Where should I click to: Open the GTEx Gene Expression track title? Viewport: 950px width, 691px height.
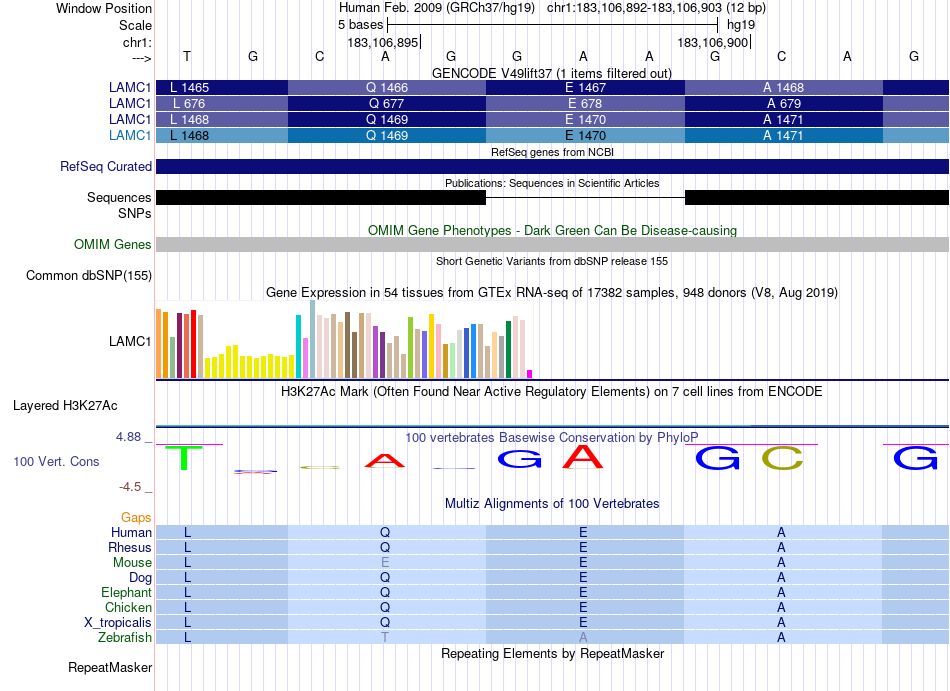tap(552, 293)
